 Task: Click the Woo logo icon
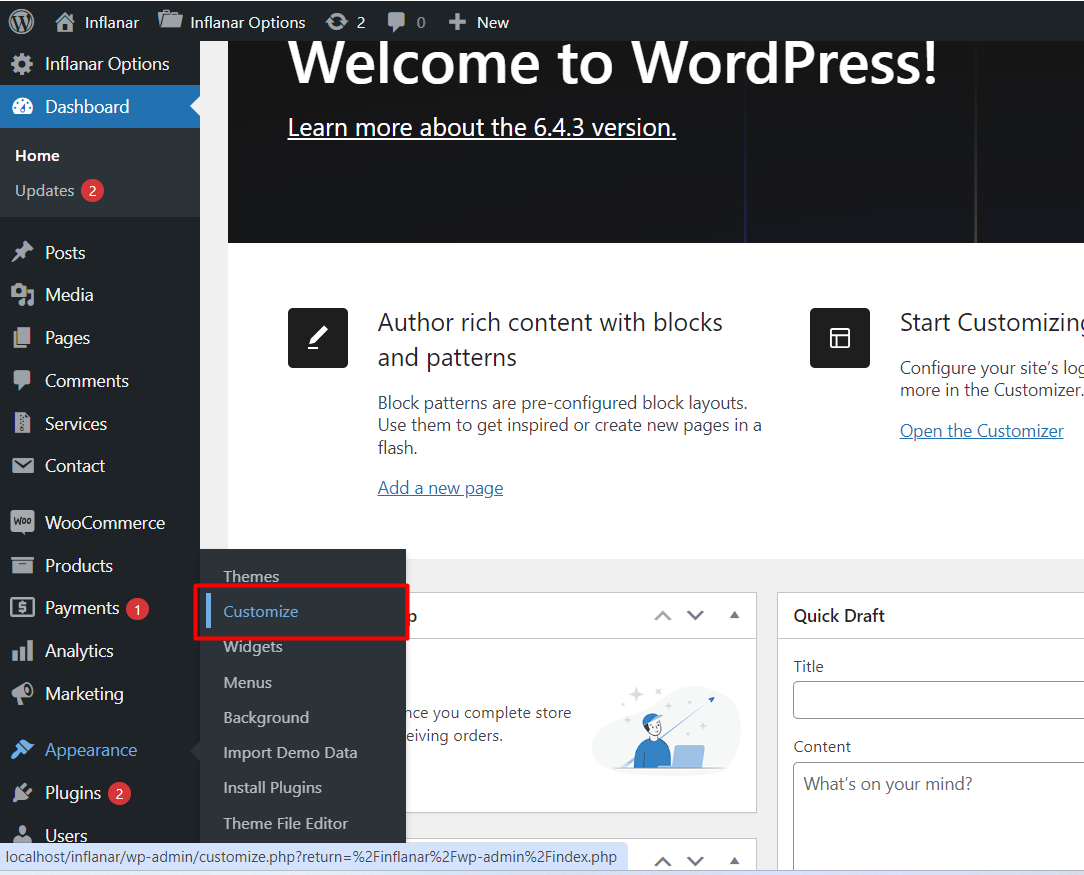point(22,522)
